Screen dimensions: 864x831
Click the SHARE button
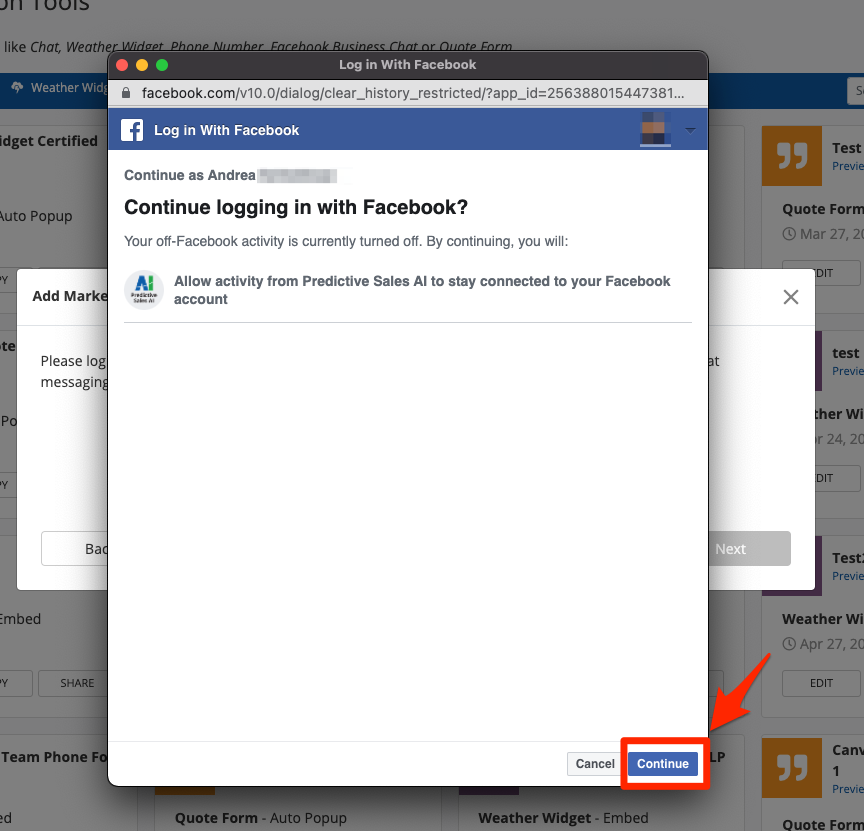77,683
